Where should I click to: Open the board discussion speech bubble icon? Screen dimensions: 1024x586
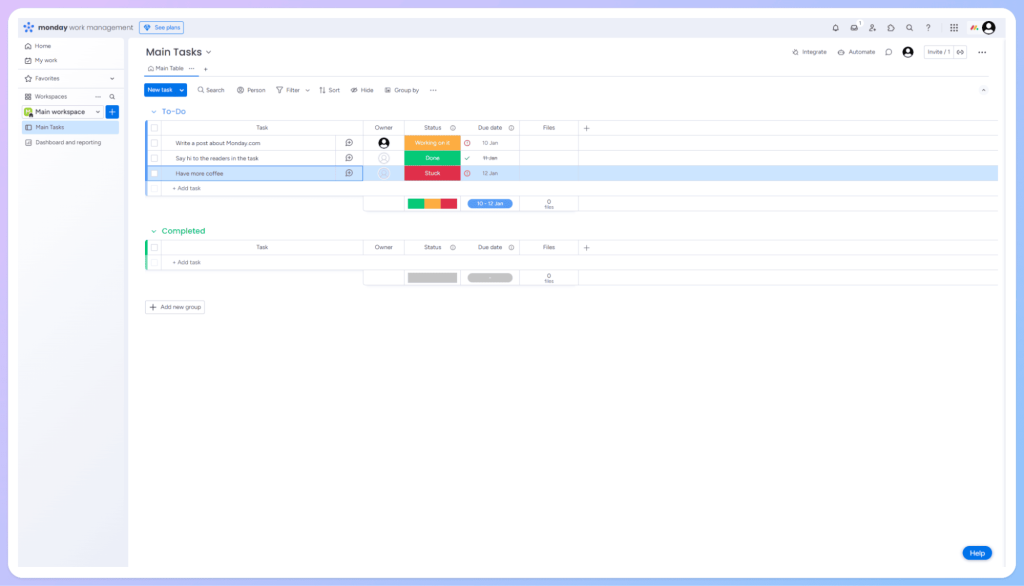(889, 52)
